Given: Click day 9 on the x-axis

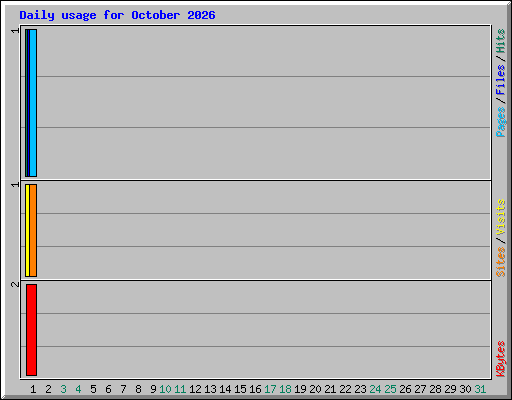Looking at the screenshot, I should point(153,389).
